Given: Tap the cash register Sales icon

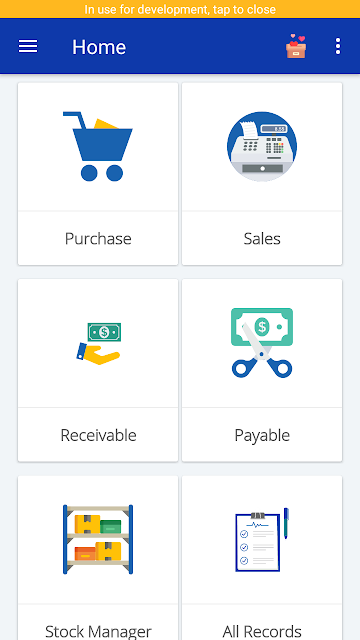Looking at the screenshot, I should pyautogui.click(x=262, y=146).
